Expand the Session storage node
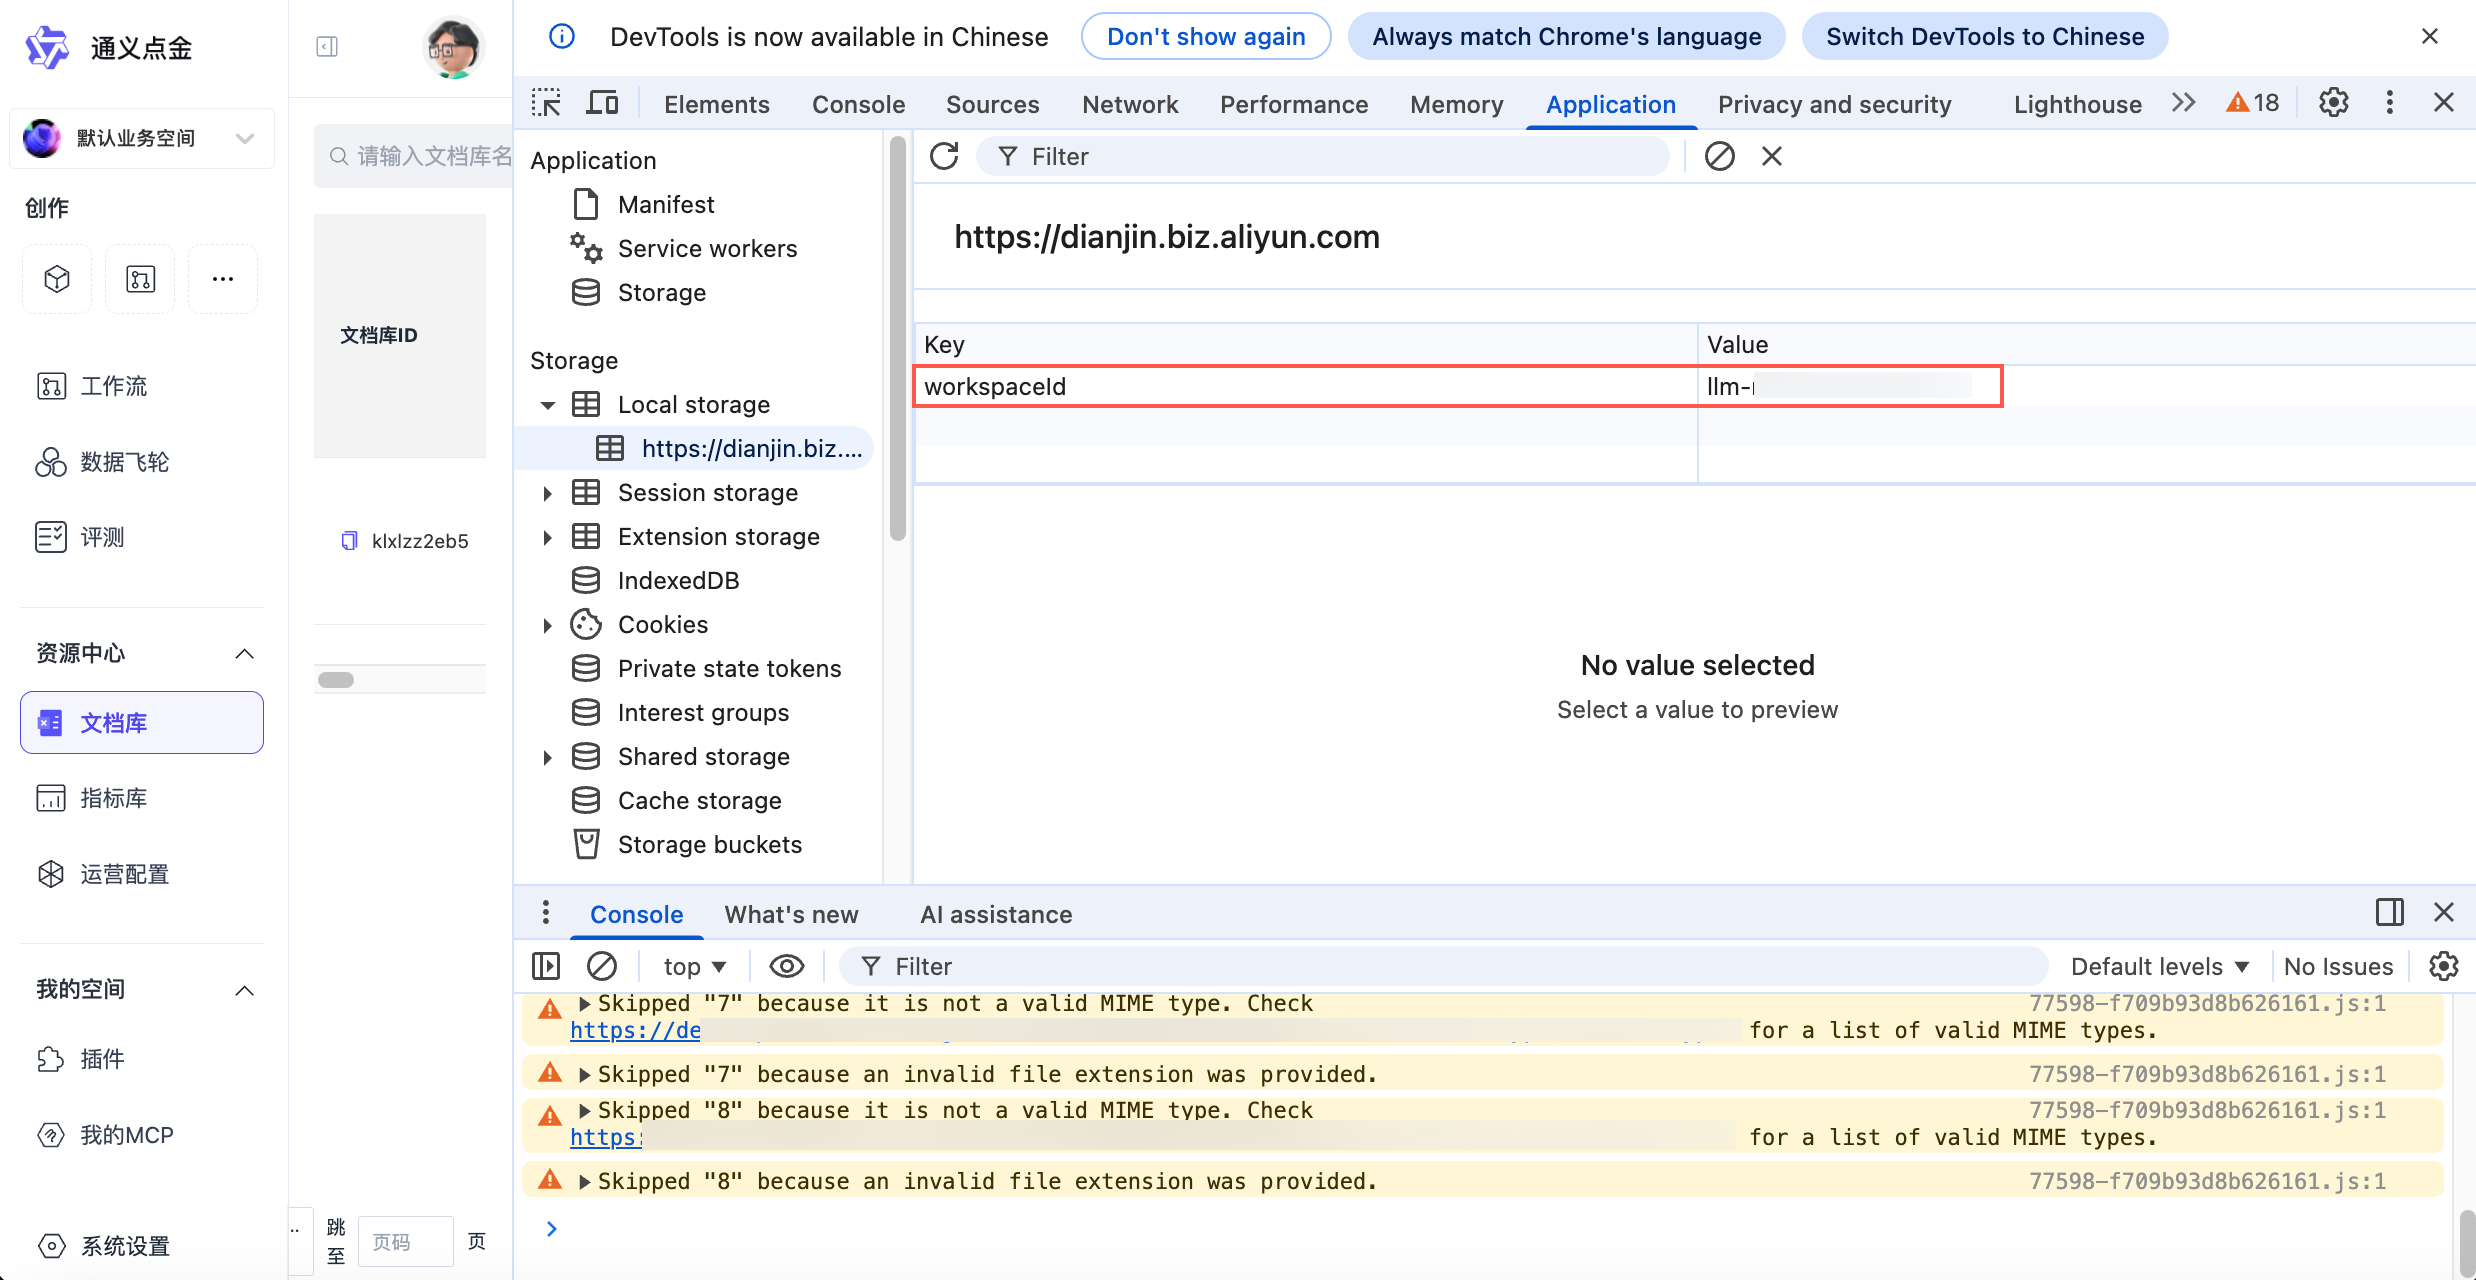This screenshot has height=1280, width=2476. click(x=547, y=493)
